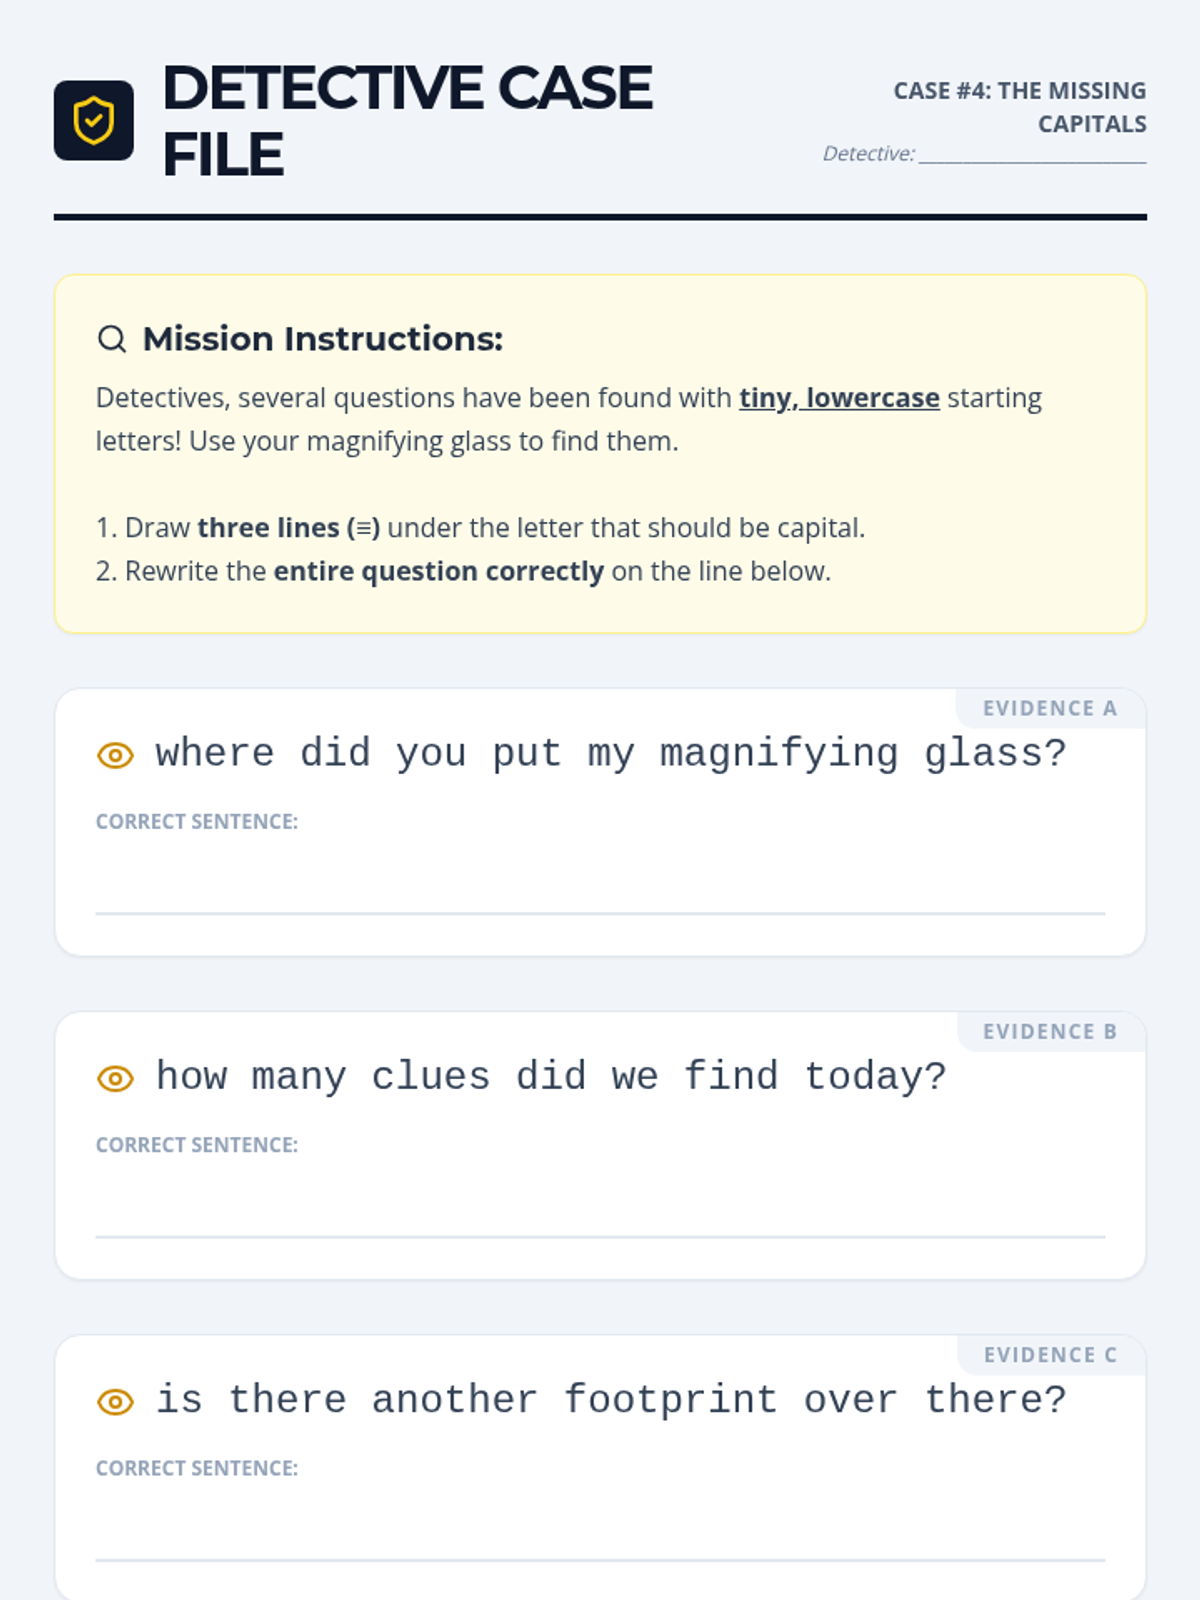Click the underlined "tiny, lowercase" text

(x=839, y=398)
